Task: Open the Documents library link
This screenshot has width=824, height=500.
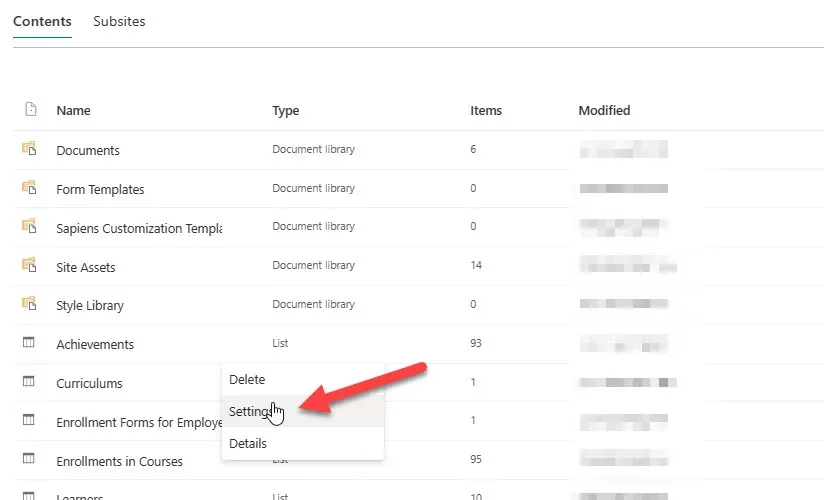Action: (x=88, y=150)
